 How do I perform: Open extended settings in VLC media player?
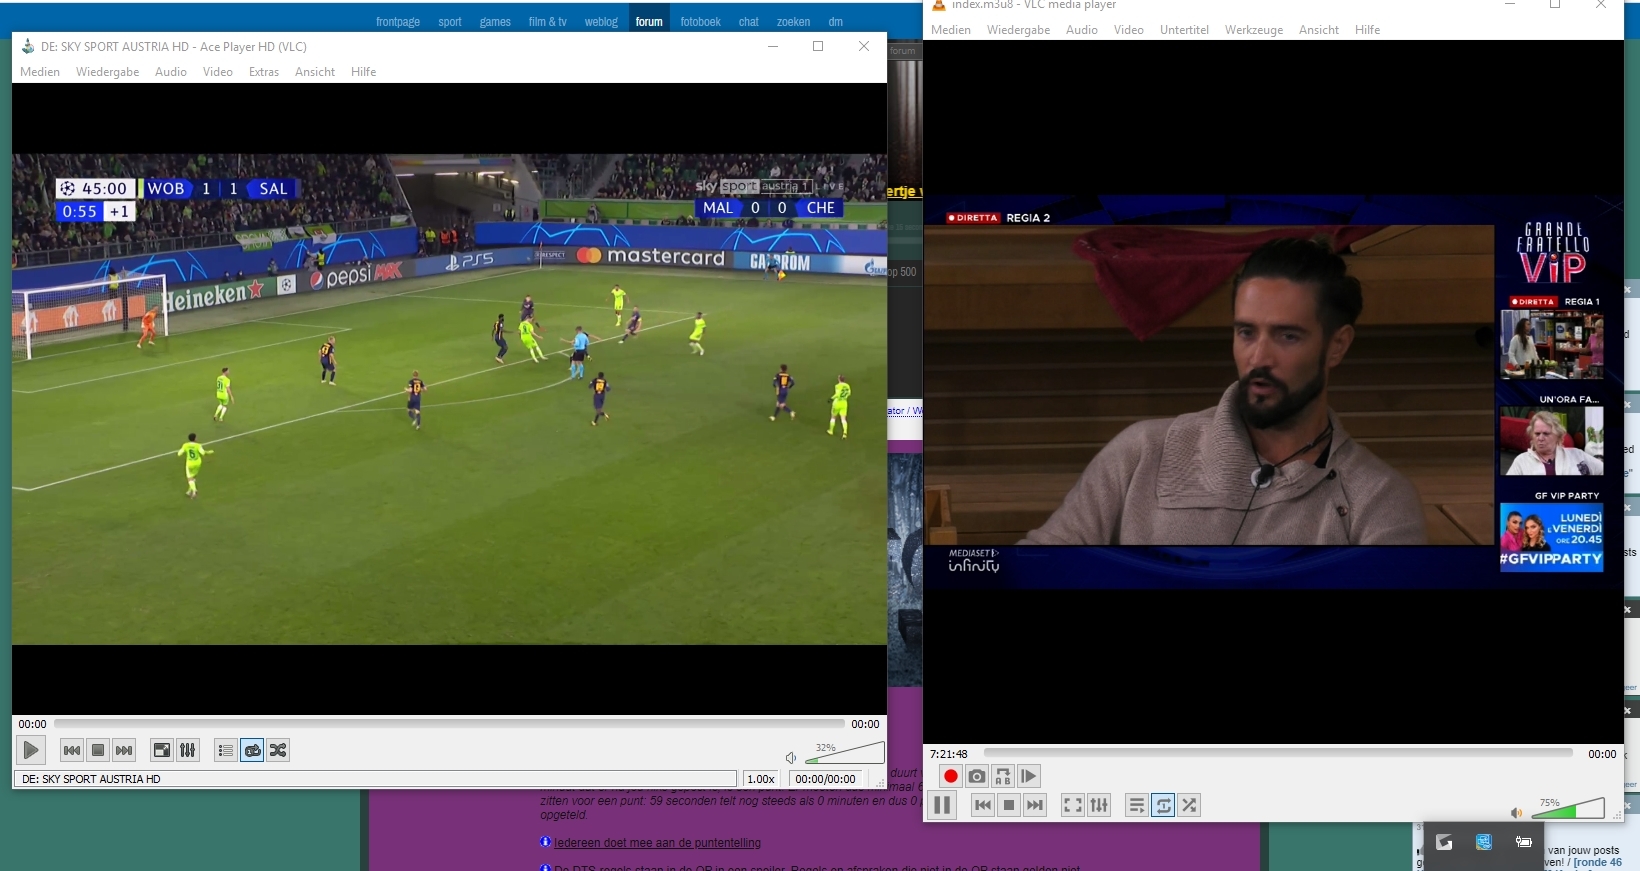[x=1099, y=805]
